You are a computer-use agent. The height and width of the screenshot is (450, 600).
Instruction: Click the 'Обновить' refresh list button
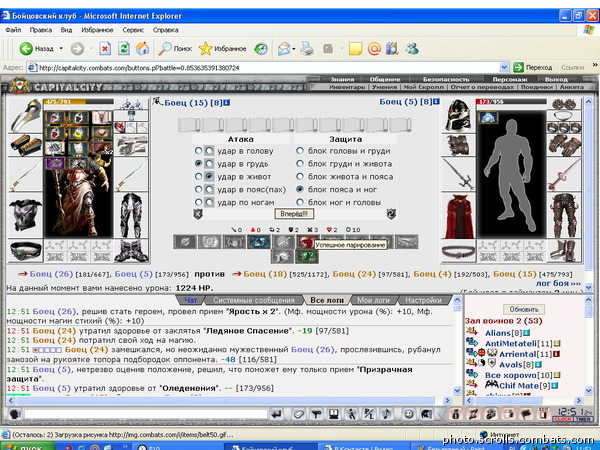pyautogui.click(x=524, y=309)
